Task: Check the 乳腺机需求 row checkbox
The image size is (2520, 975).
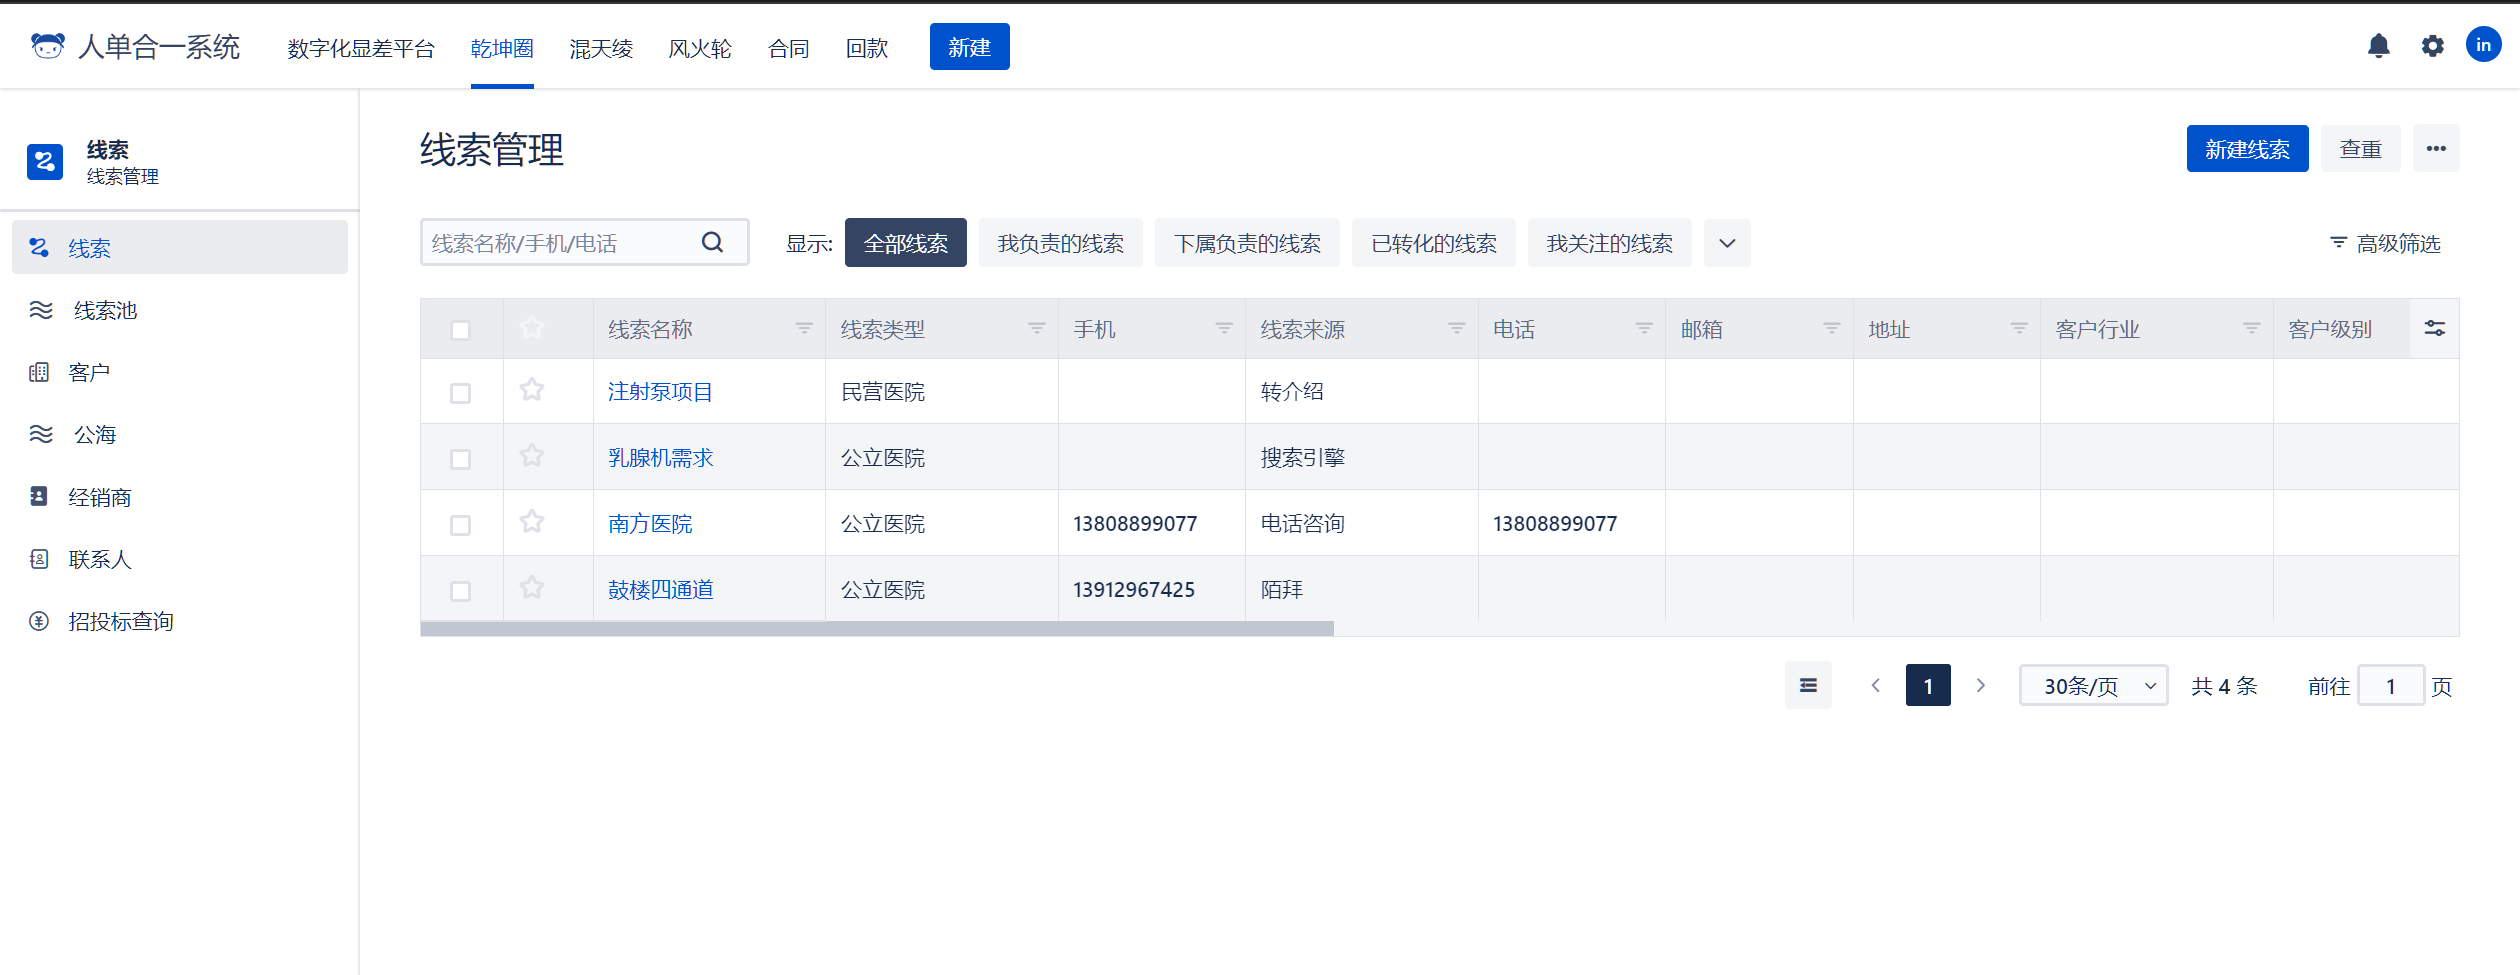Action: (x=460, y=459)
